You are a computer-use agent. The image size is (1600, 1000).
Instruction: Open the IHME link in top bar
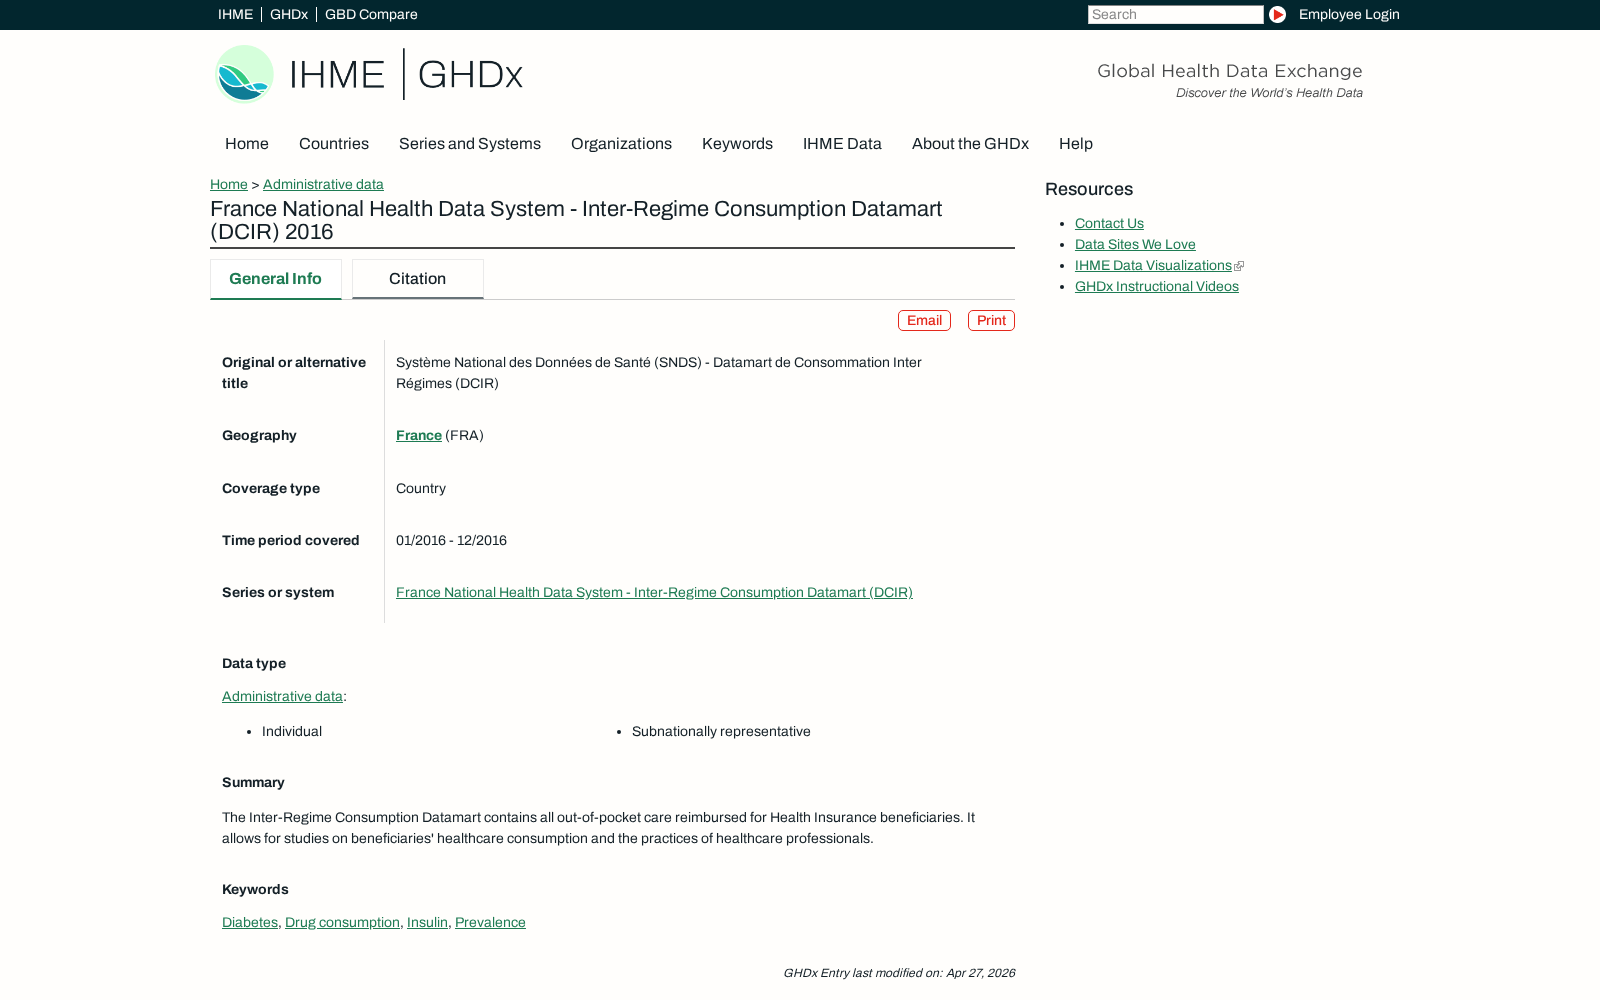click(235, 14)
